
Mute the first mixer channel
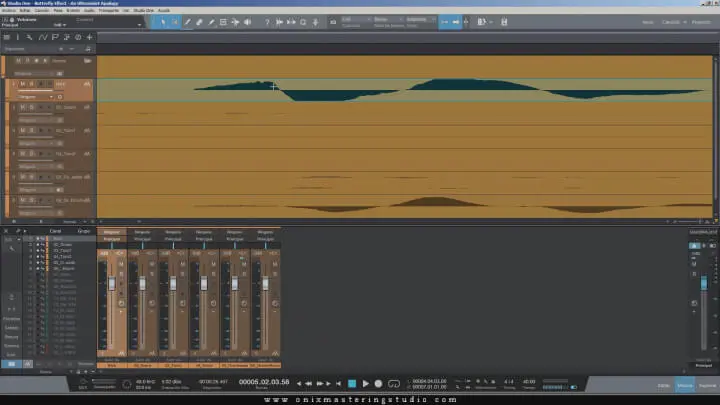(121, 264)
